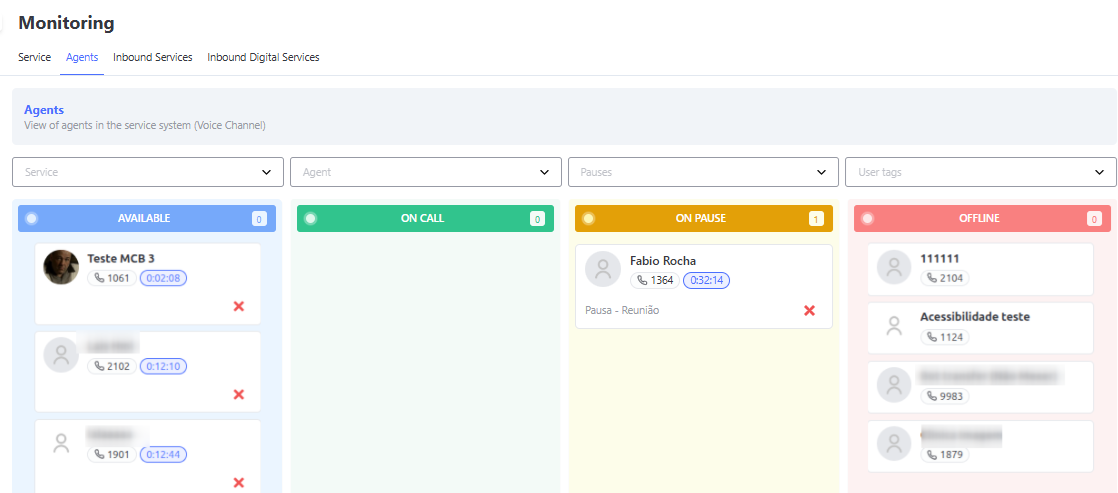Click the phone extension 1061 badge
The image size is (1118, 493).
point(112,278)
